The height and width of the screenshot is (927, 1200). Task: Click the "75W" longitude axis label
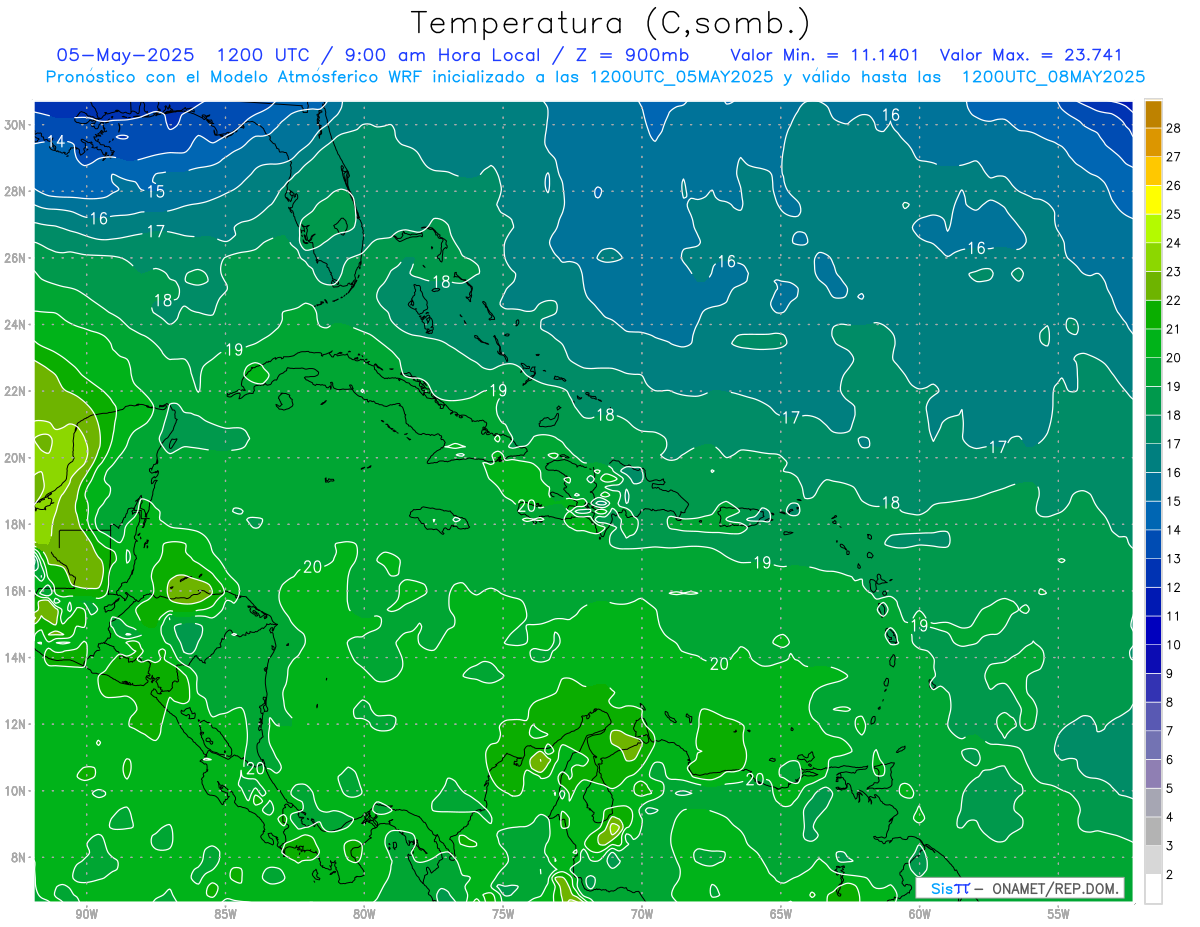pyautogui.click(x=503, y=914)
